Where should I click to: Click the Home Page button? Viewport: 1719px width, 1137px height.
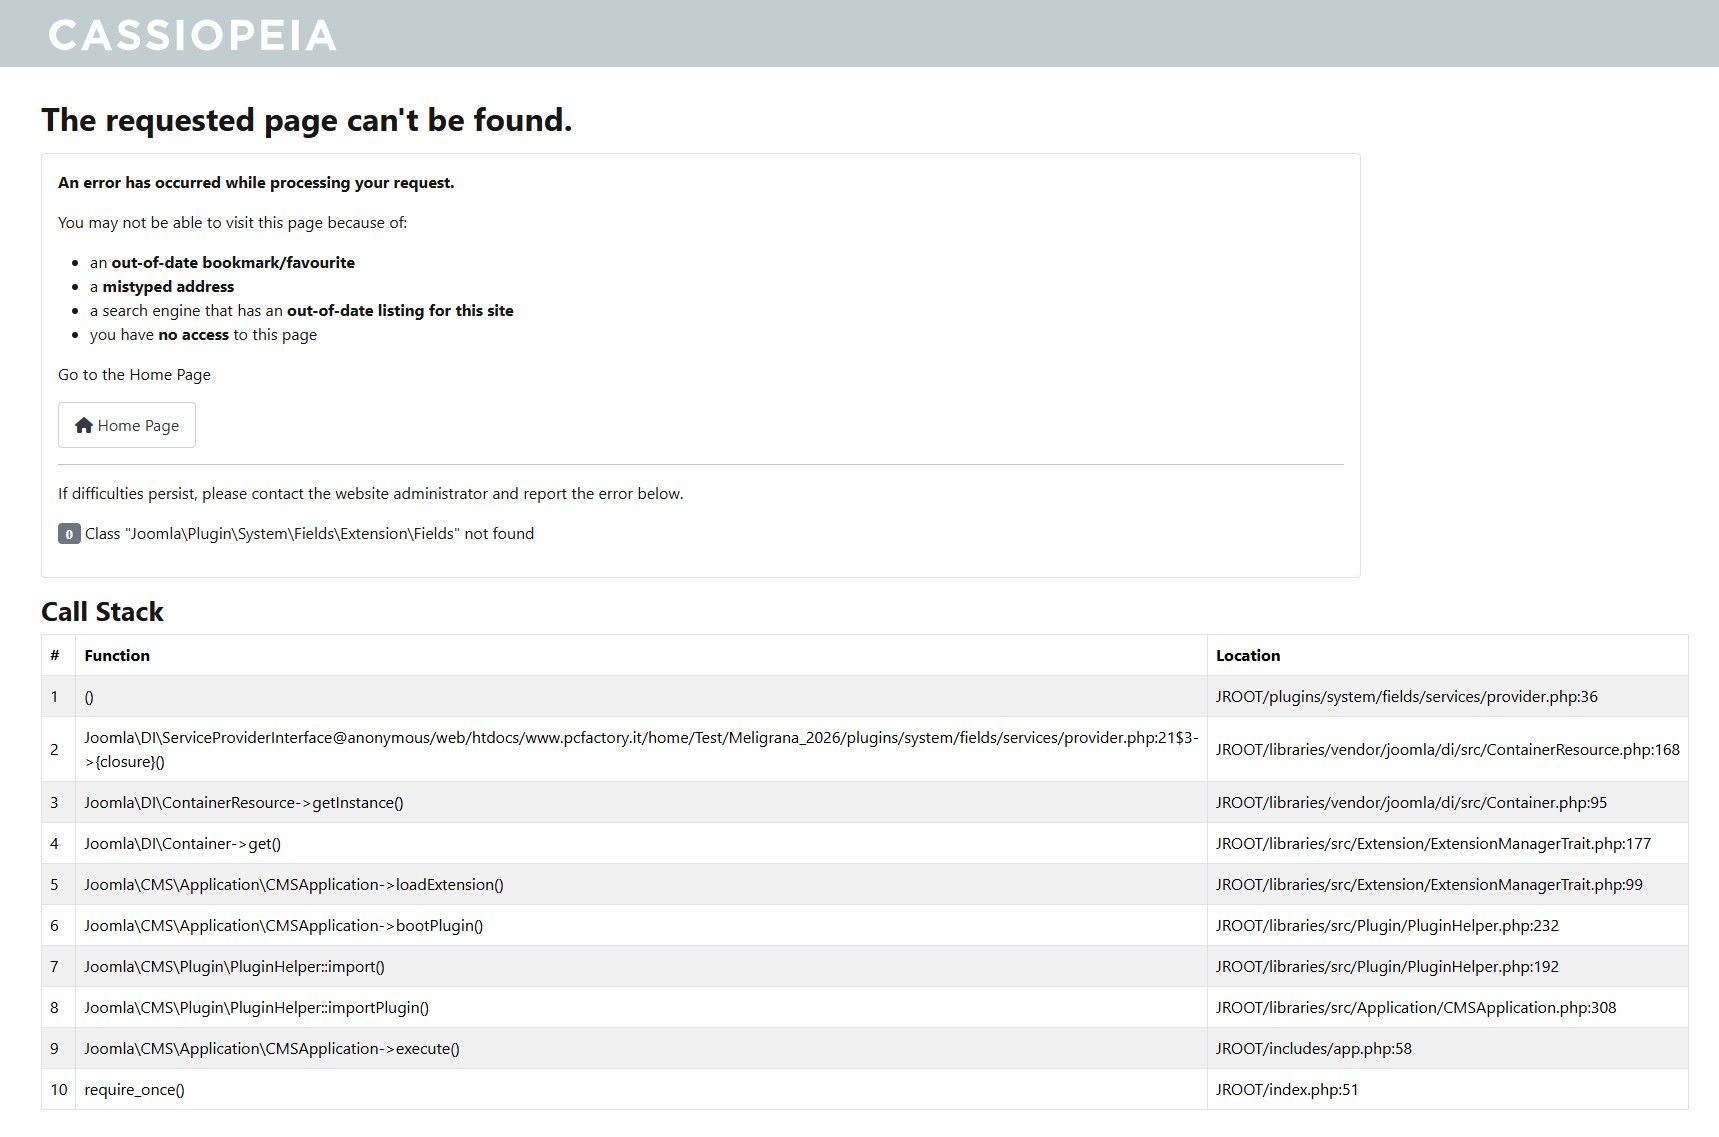click(127, 425)
